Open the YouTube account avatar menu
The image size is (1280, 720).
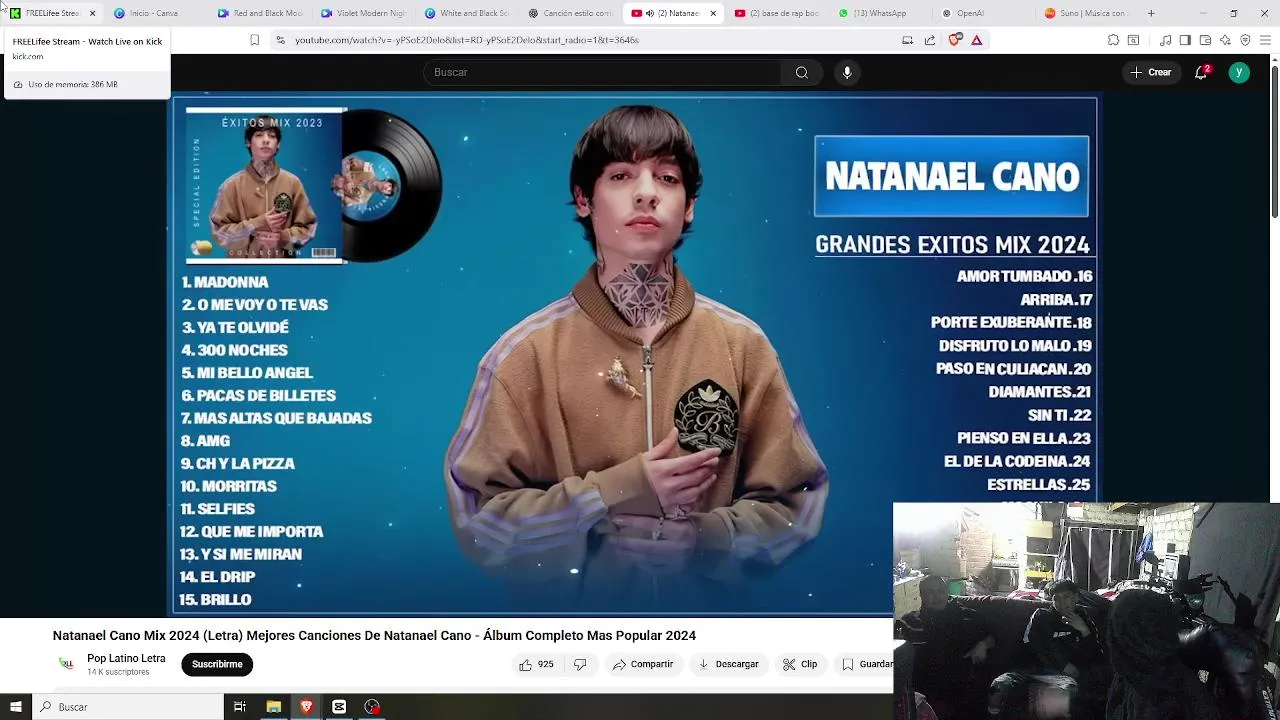(x=1239, y=72)
